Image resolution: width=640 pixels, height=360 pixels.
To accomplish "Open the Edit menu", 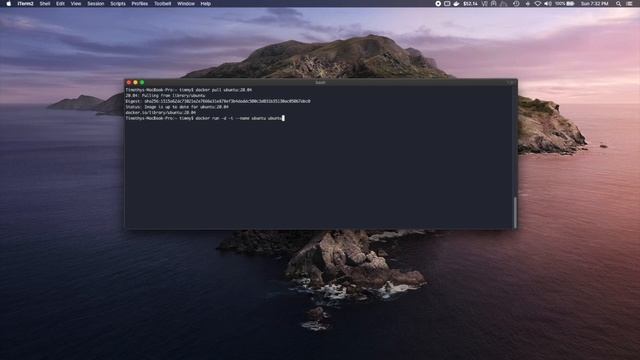I will pyautogui.click(x=60, y=4).
